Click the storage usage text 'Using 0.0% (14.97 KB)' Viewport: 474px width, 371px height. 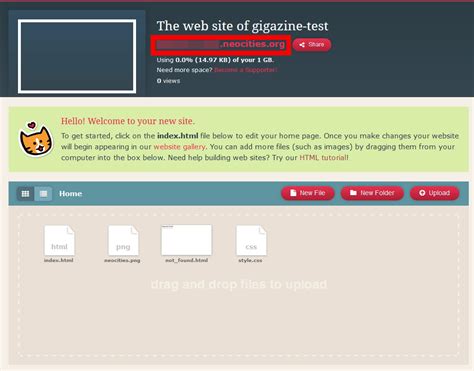tap(194, 60)
